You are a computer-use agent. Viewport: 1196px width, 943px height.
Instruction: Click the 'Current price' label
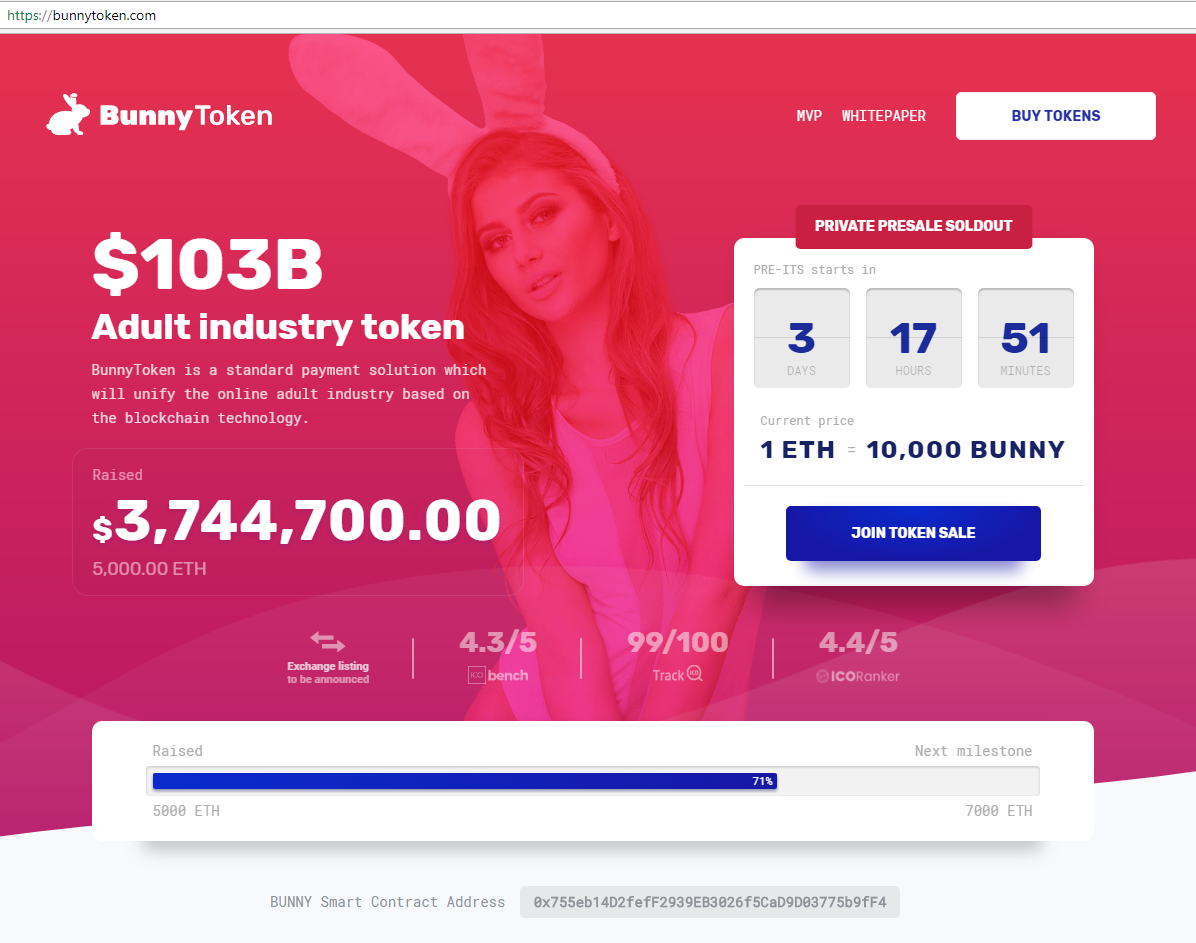807,420
